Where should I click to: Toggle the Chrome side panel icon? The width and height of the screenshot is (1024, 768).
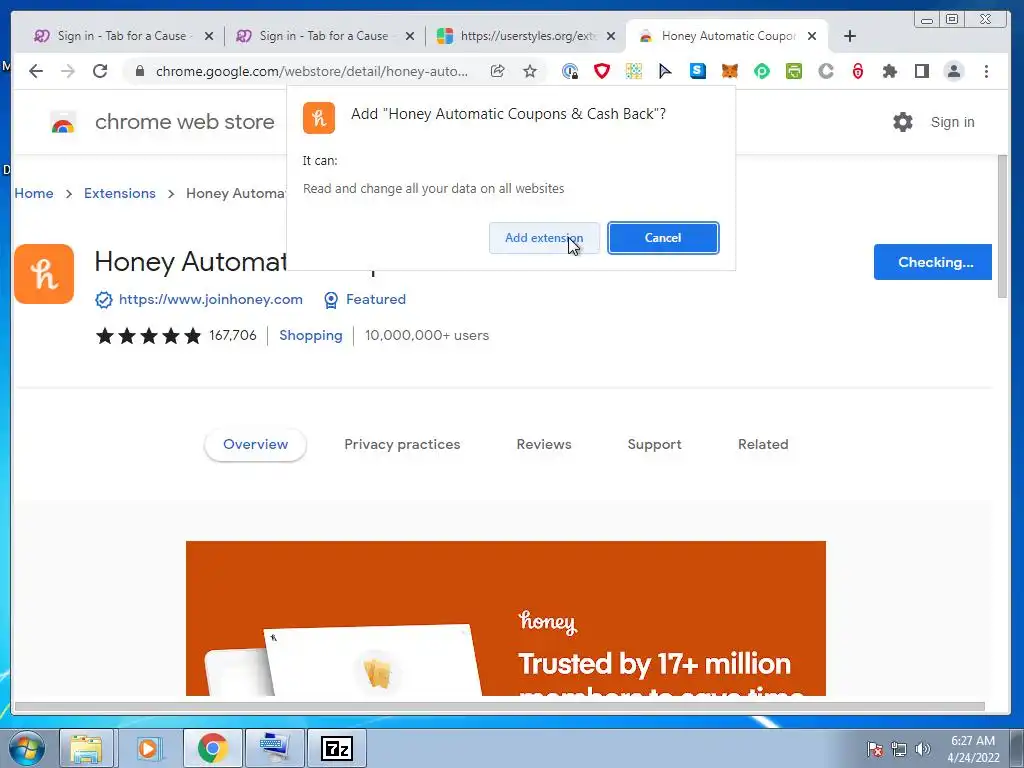(921, 71)
